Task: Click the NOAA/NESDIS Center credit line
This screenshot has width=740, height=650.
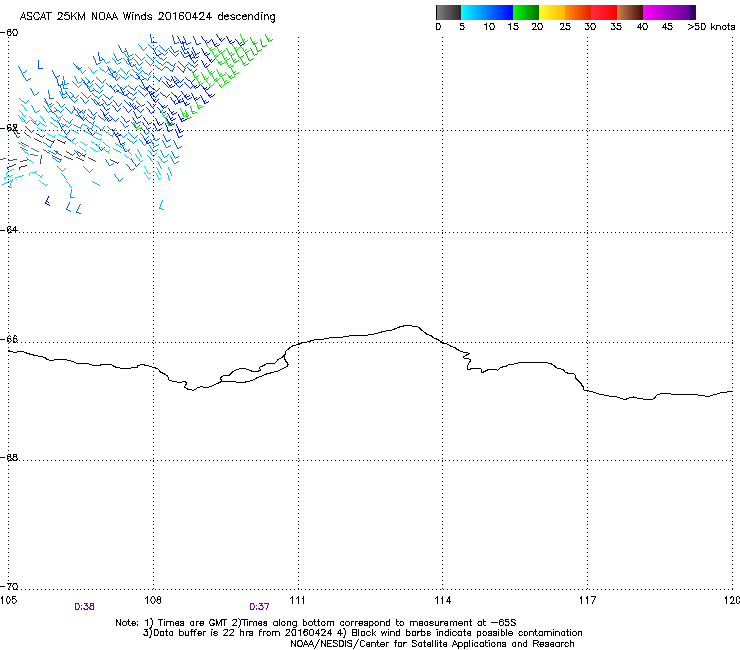Action: (432, 644)
